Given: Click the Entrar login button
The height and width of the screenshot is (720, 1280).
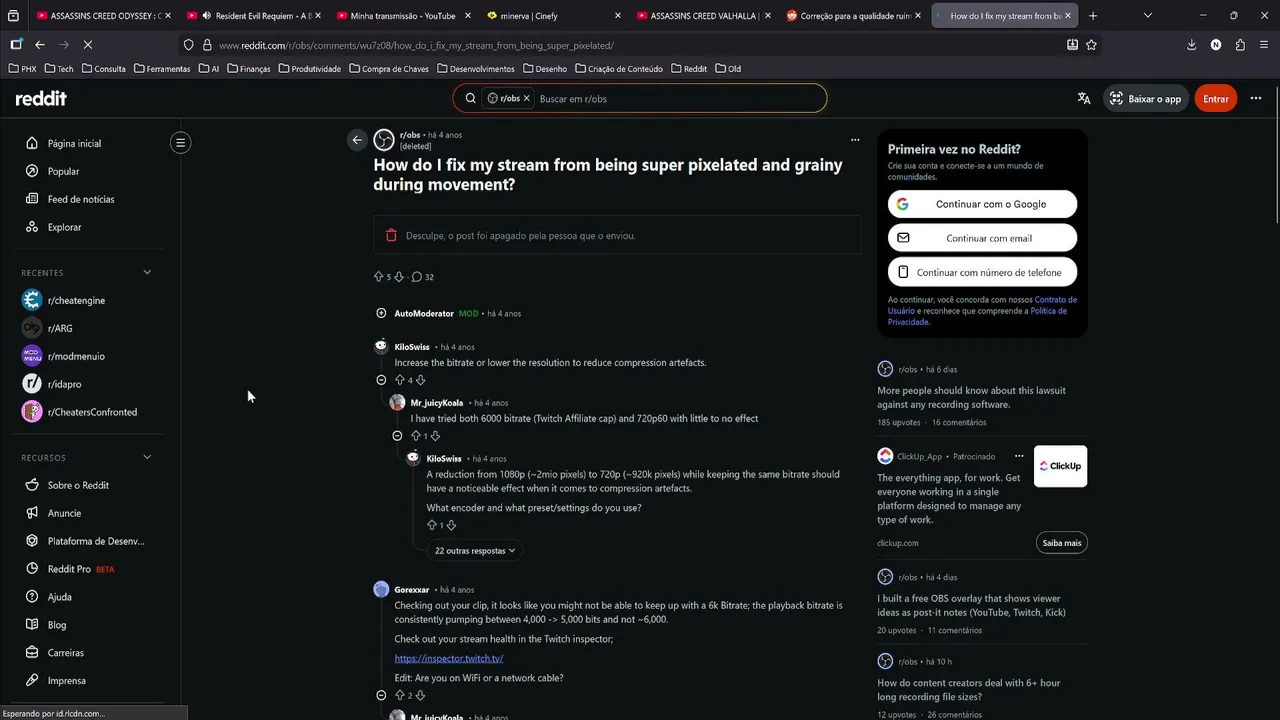Looking at the screenshot, I should point(1216,98).
